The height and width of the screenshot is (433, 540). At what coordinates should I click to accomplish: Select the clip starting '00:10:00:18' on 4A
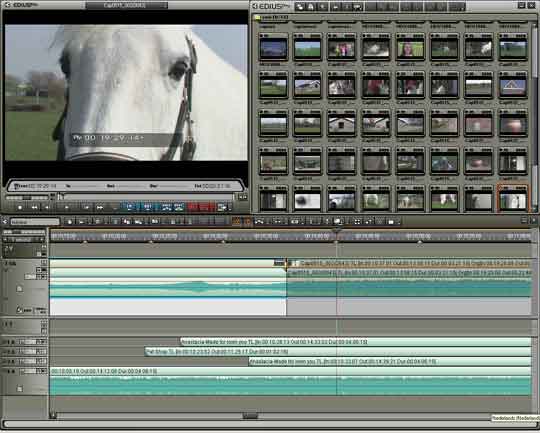point(291,371)
